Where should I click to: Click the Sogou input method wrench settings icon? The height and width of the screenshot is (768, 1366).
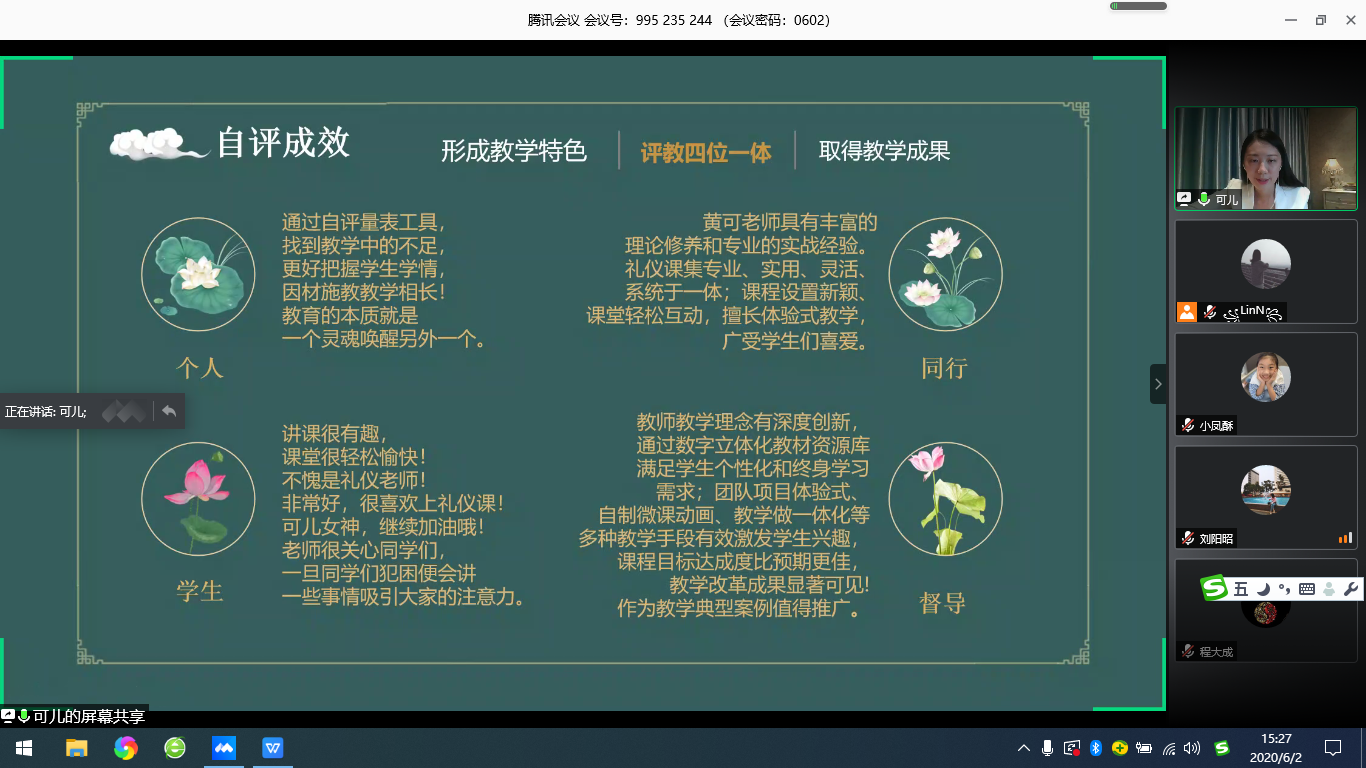[1350, 589]
